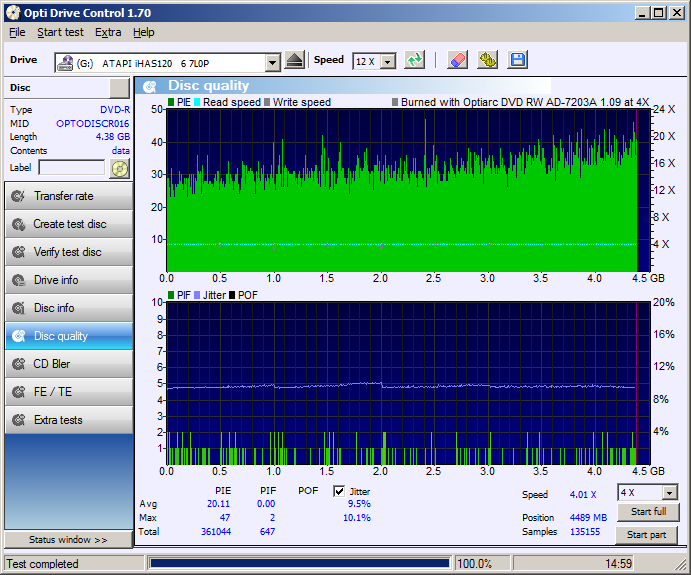The width and height of the screenshot is (691, 575).
Task: Click the Verify test disc icon
Action: coord(19,252)
